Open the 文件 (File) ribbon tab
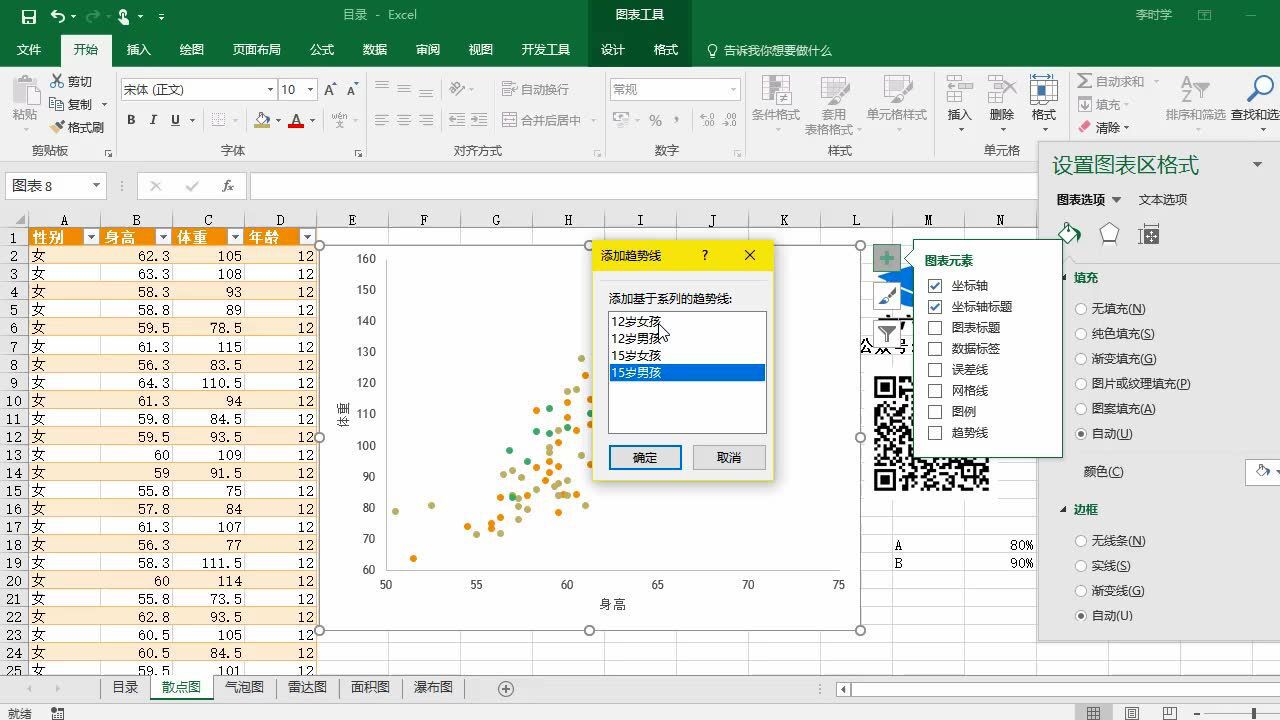 [x=29, y=50]
